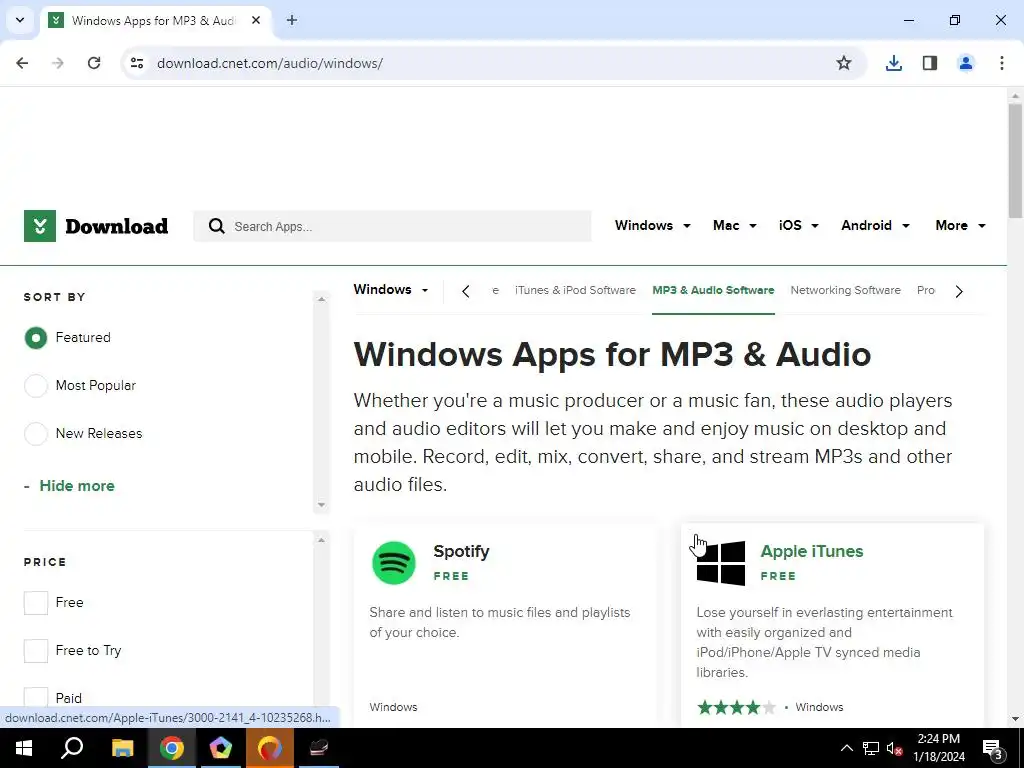Click the Apple iTunes star rating

[x=737, y=707]
